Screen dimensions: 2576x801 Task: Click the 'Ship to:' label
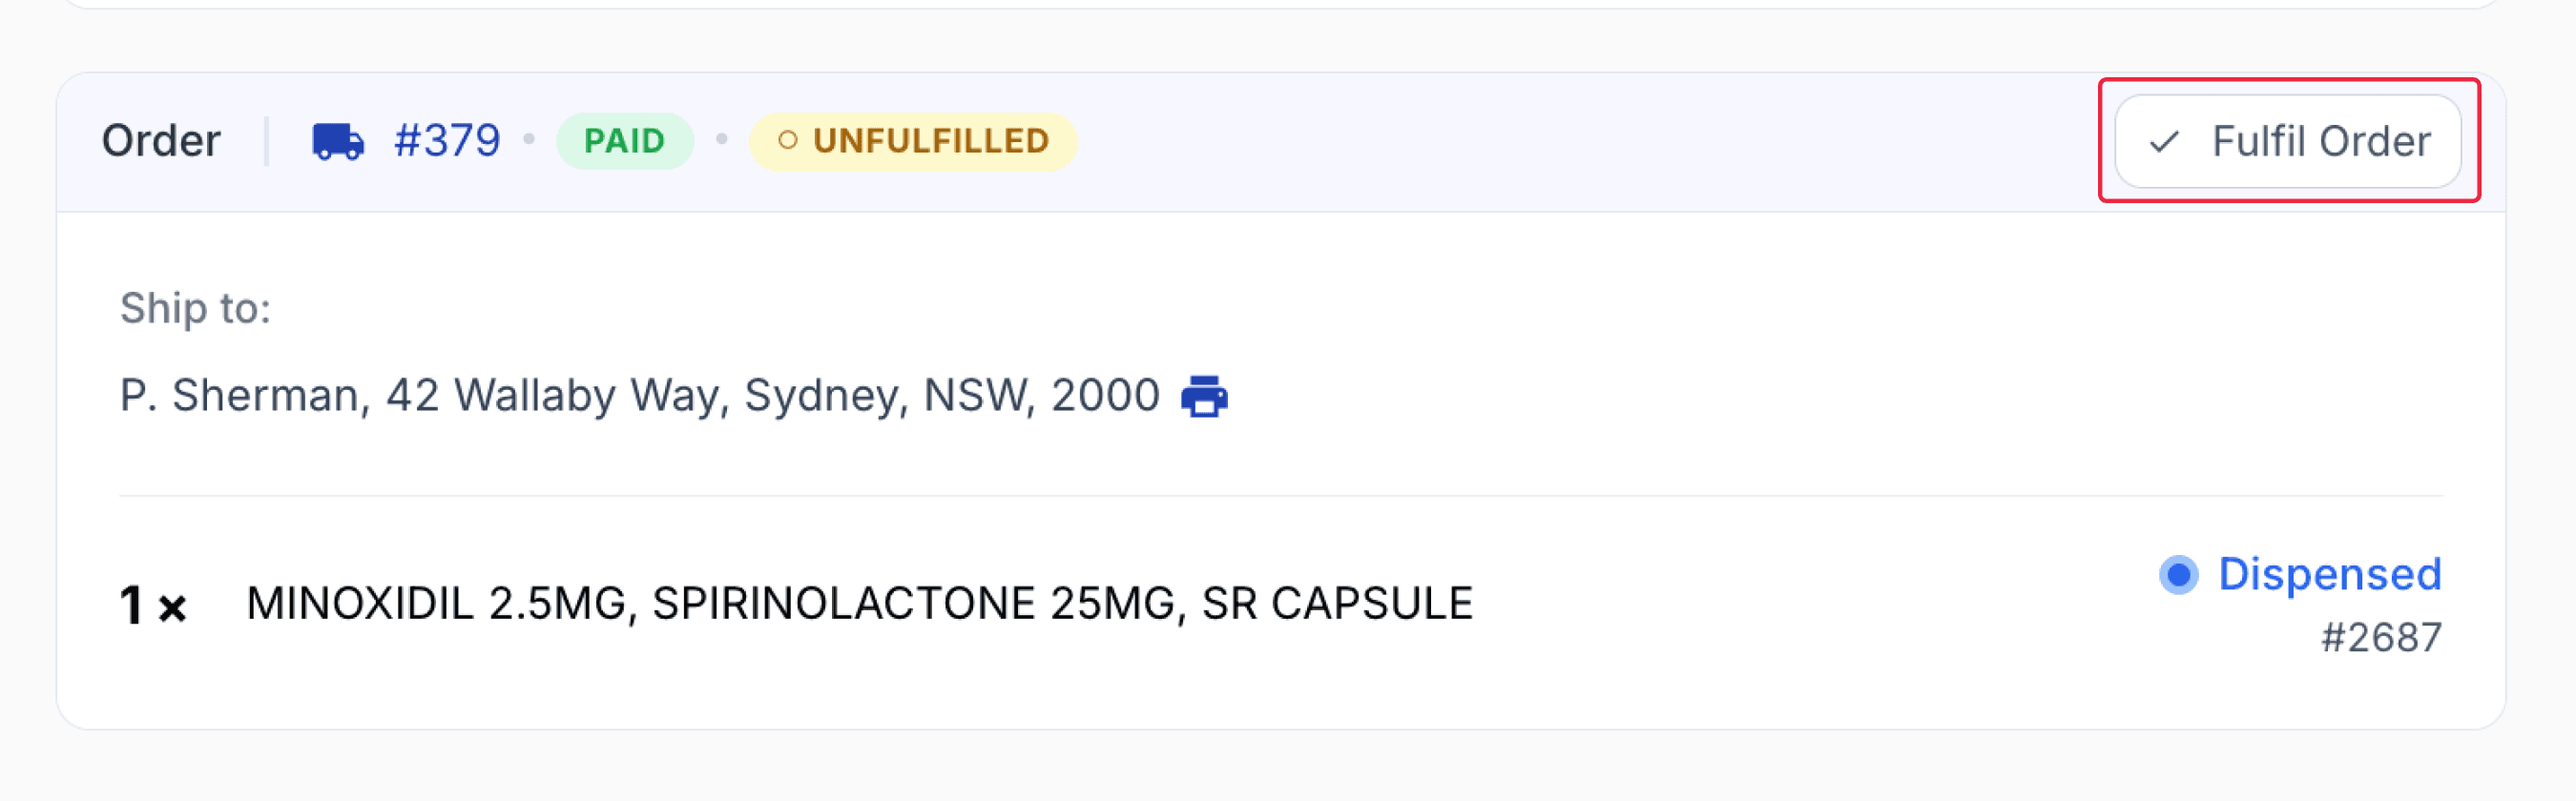point(195,308)
